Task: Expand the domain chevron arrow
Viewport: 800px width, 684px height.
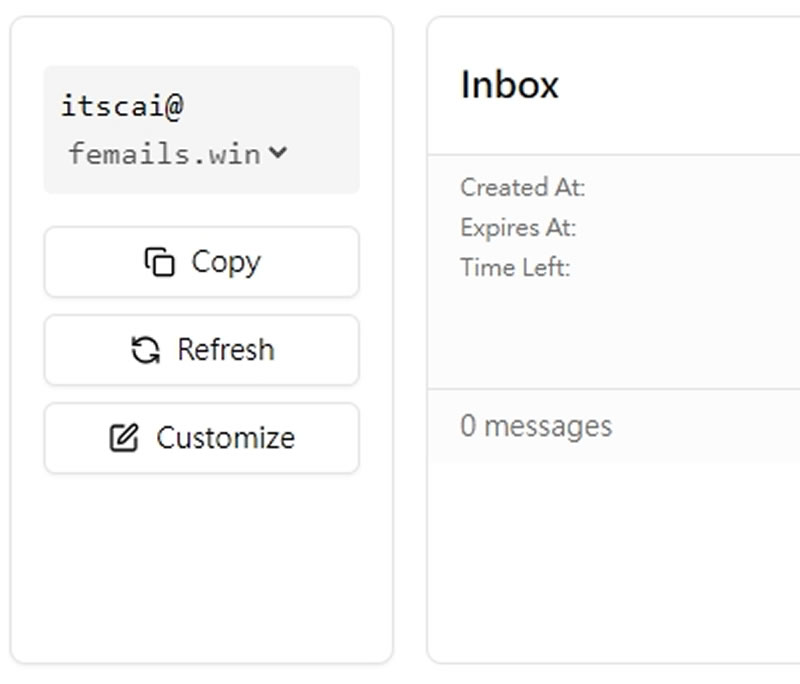Action: tap(278, 153)
